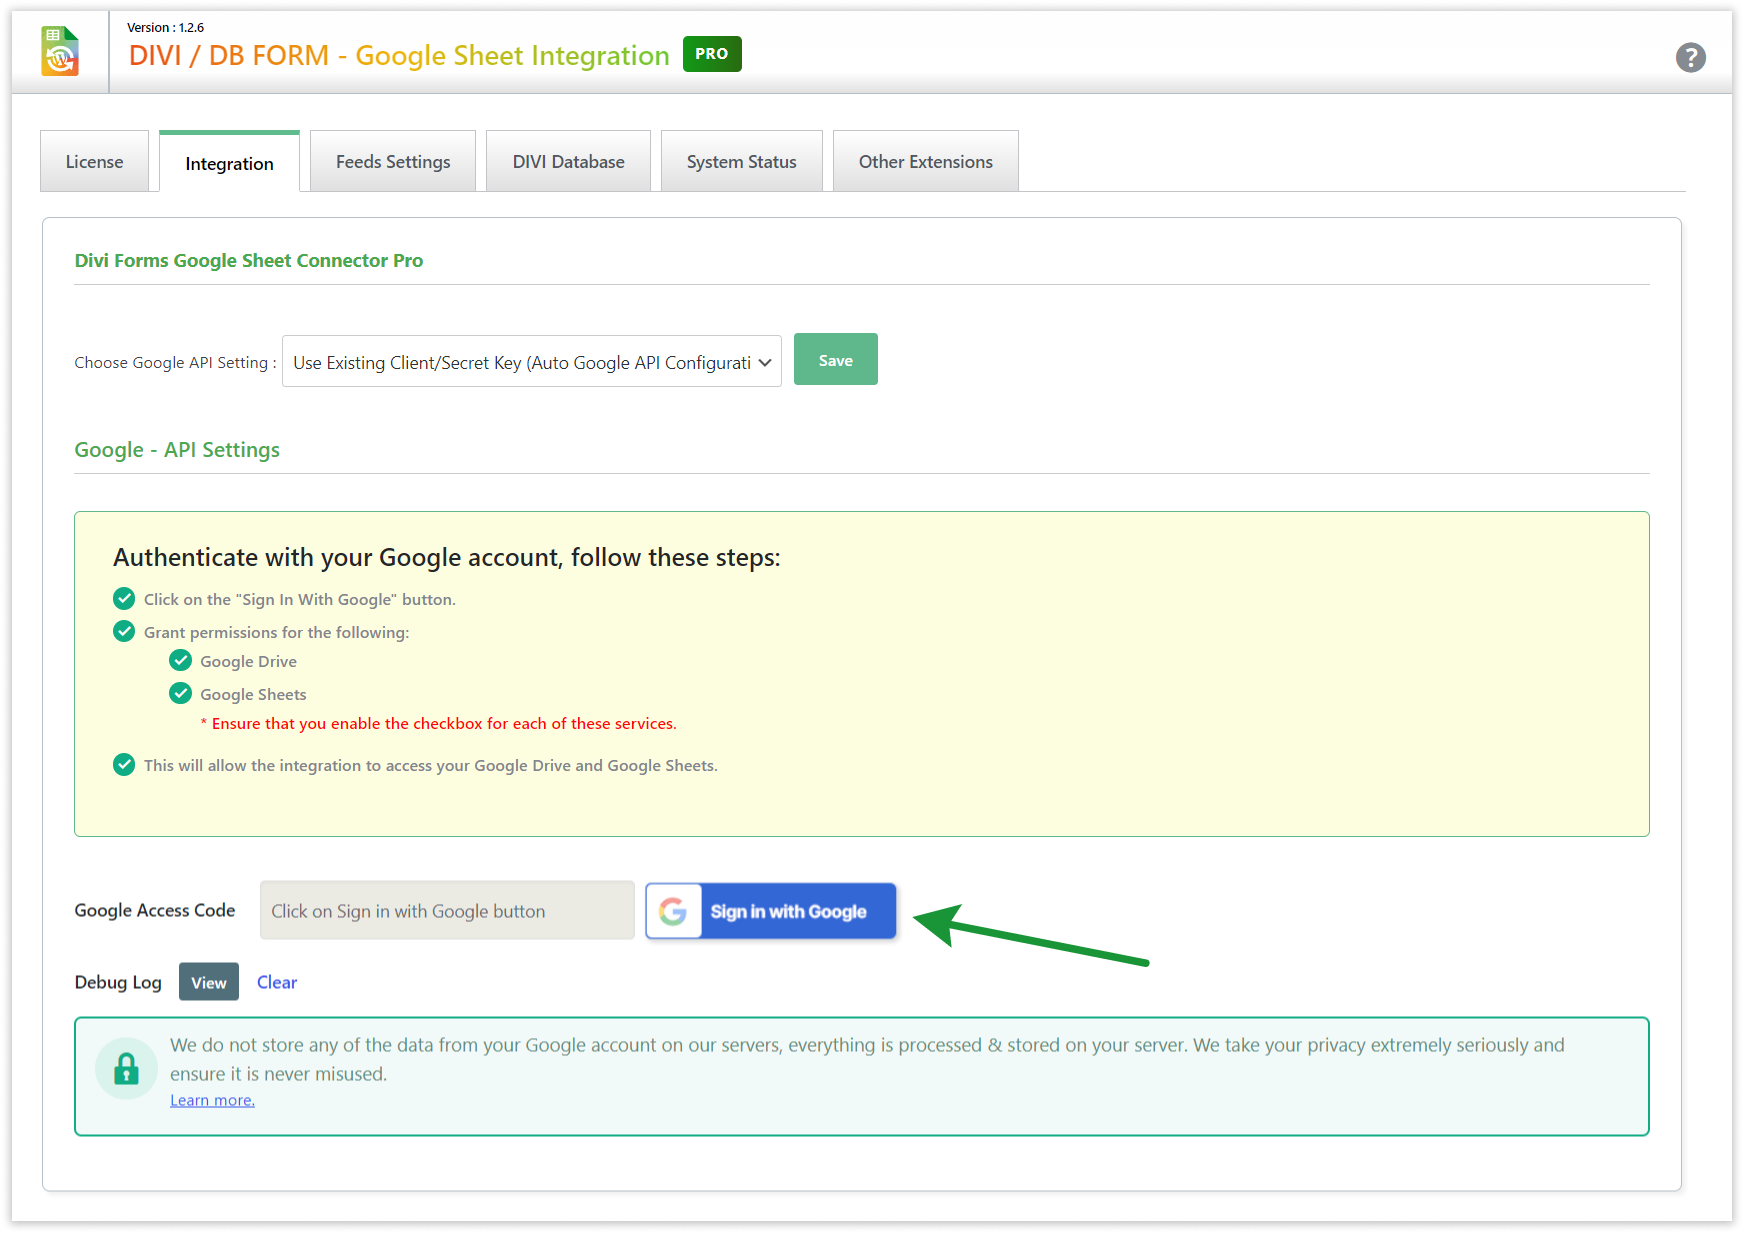Click the plugin logo icon in header

click(x=60, y=52)
